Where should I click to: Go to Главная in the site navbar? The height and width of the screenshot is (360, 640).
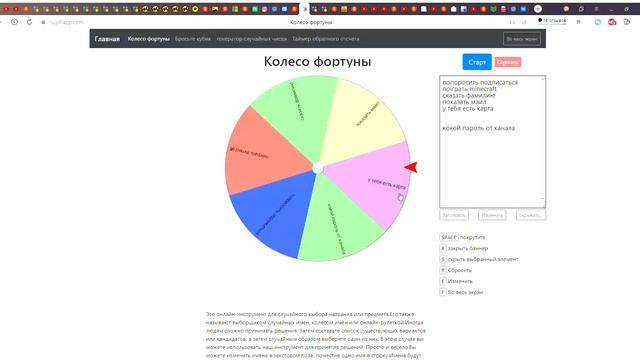107,39
